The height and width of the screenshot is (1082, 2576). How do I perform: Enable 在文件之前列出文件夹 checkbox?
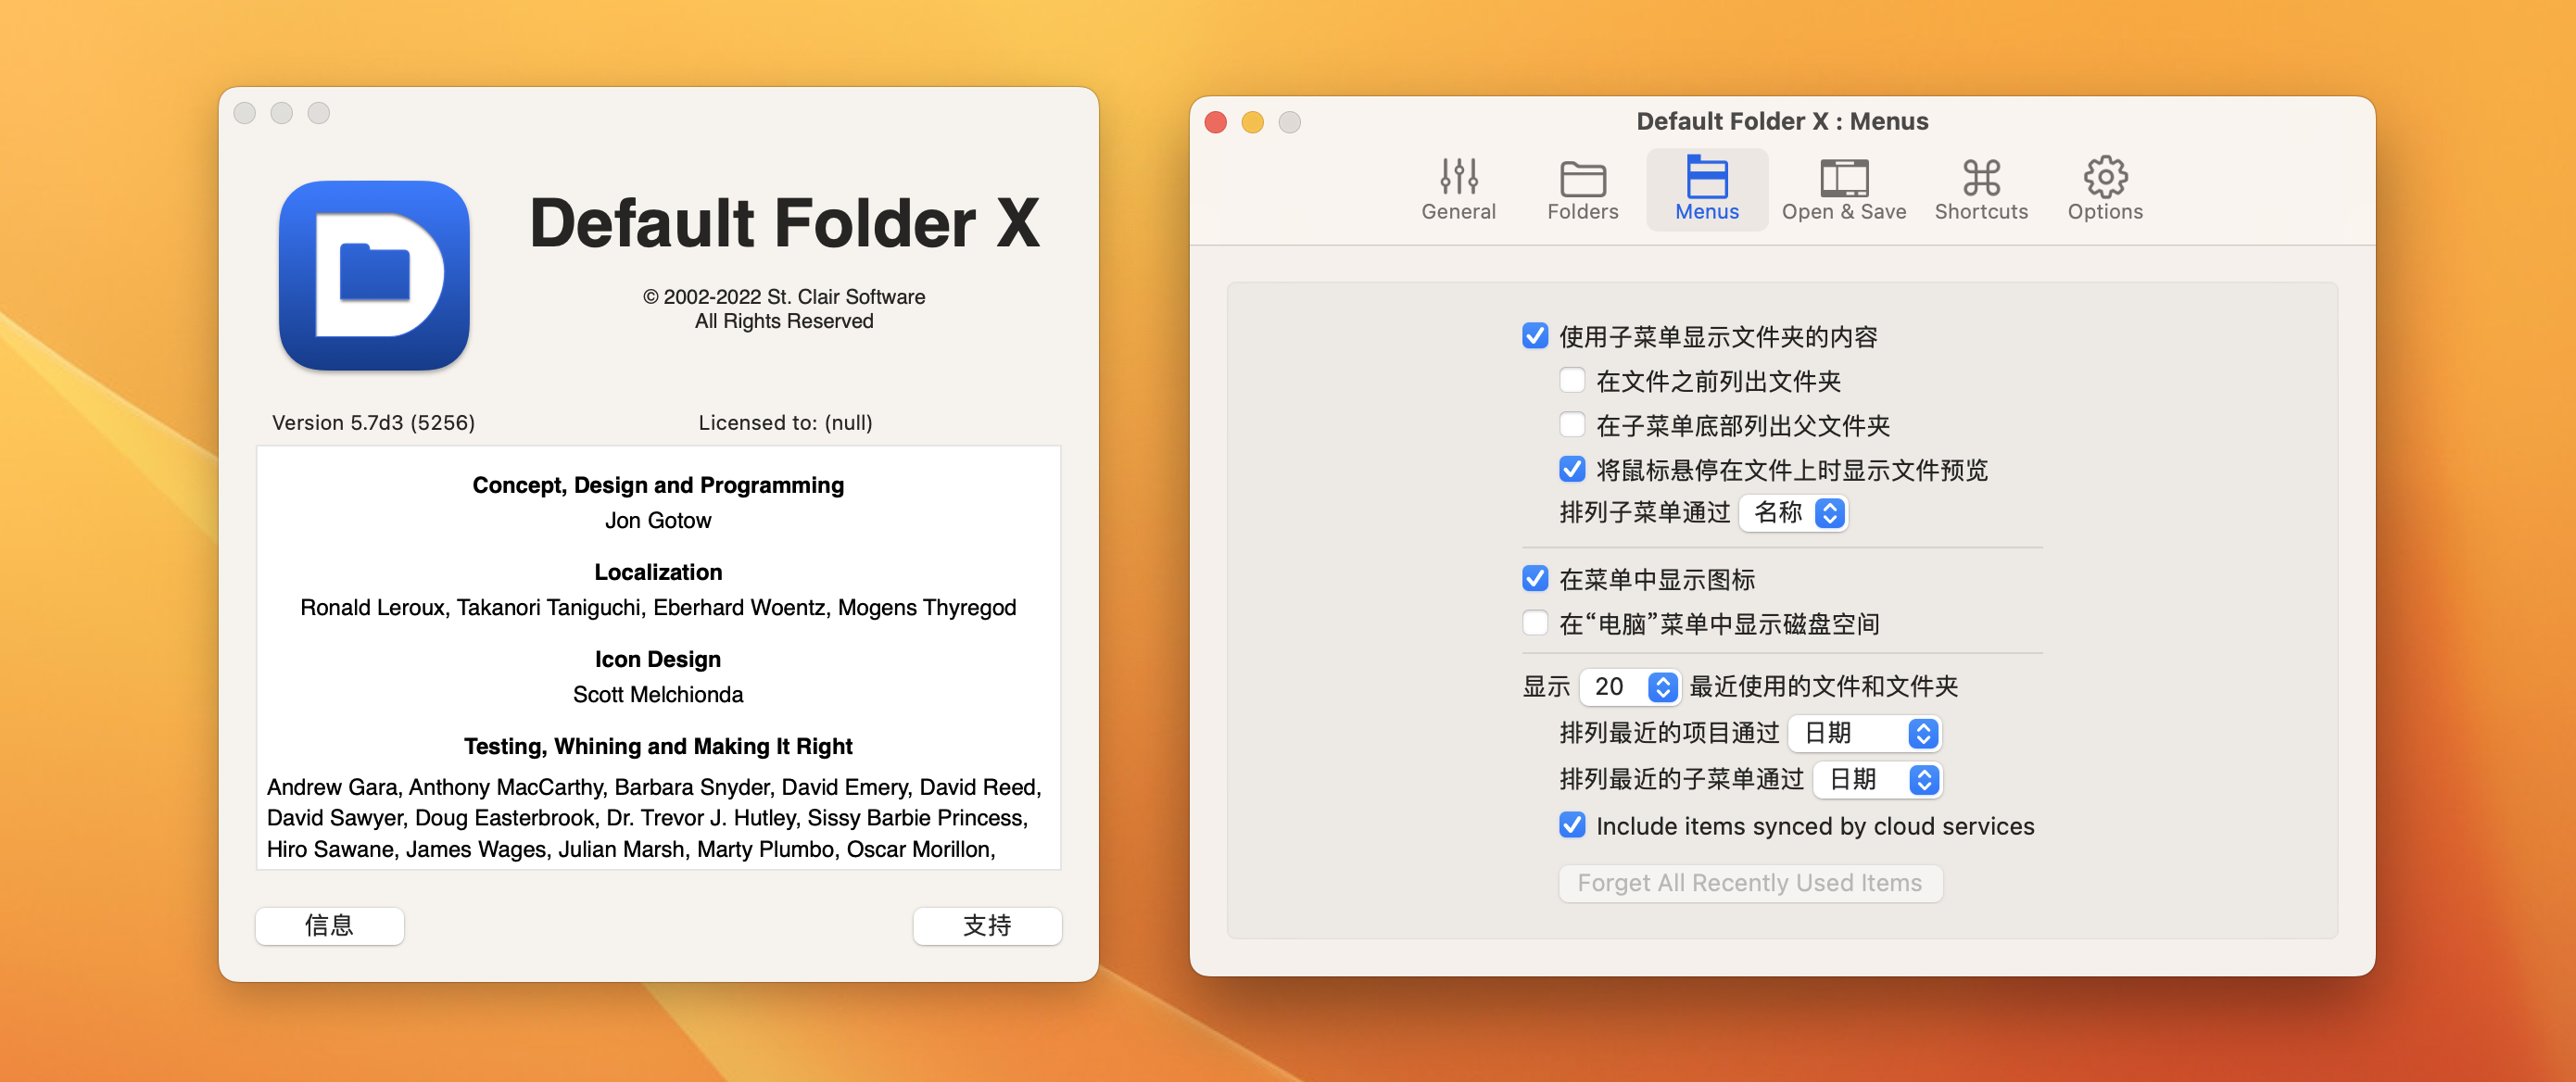pos(1571,381)
